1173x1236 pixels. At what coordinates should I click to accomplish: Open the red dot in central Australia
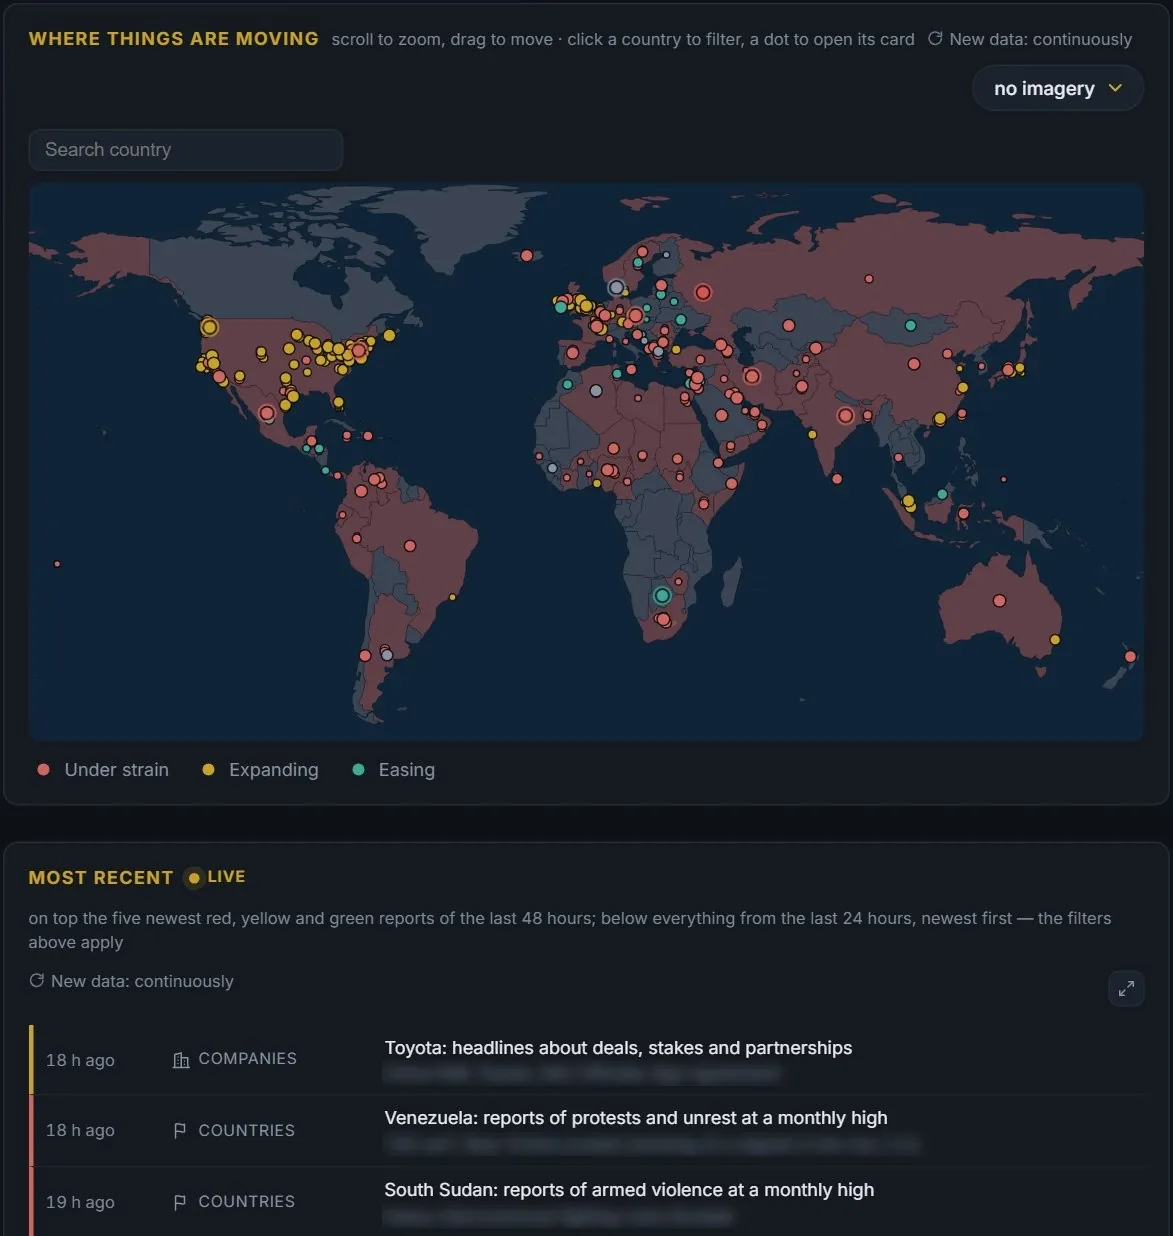point(999,601)
